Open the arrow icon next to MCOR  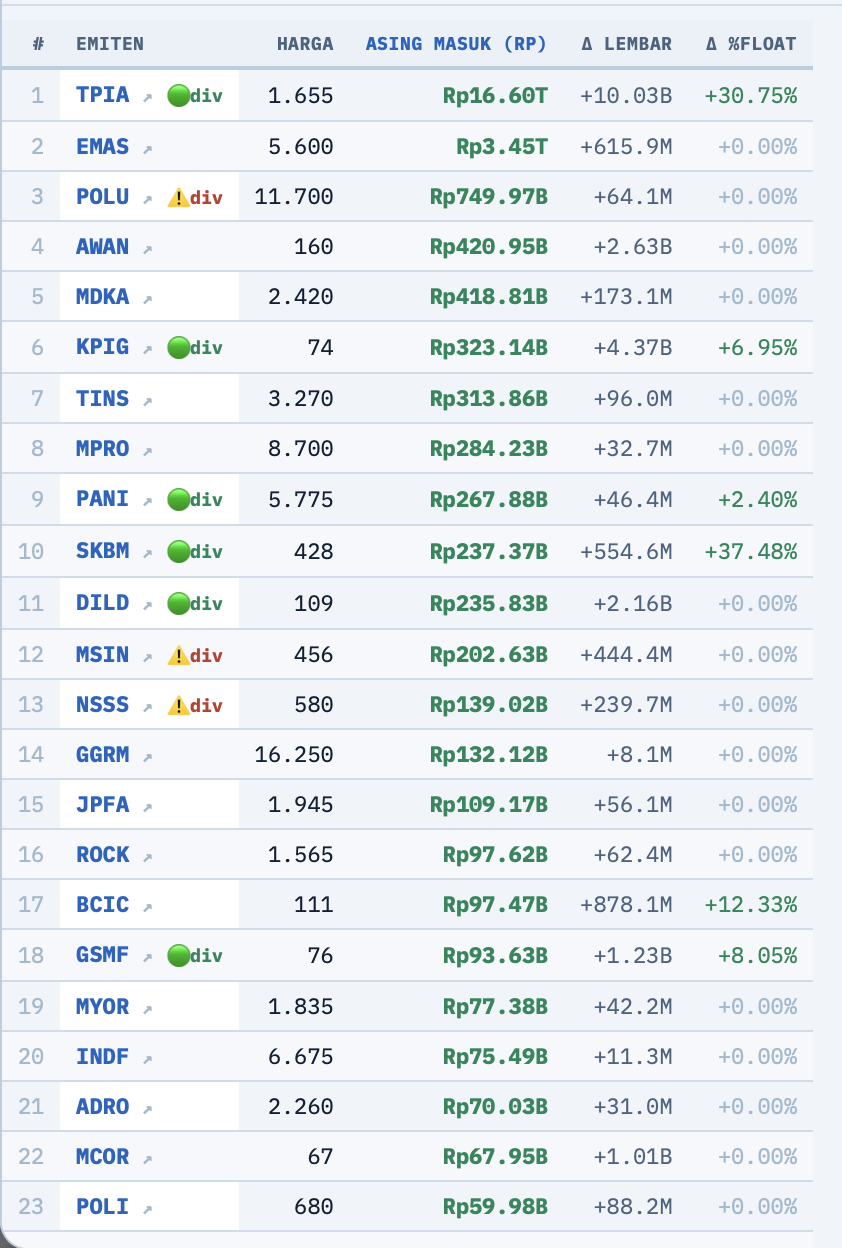pyautogui.click(x=147, y=1159)
